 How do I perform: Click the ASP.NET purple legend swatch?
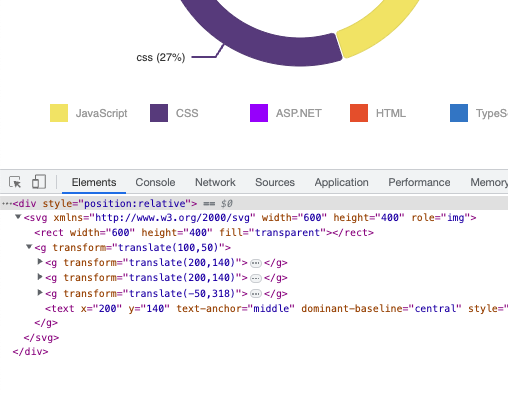[x=259, y=113]
